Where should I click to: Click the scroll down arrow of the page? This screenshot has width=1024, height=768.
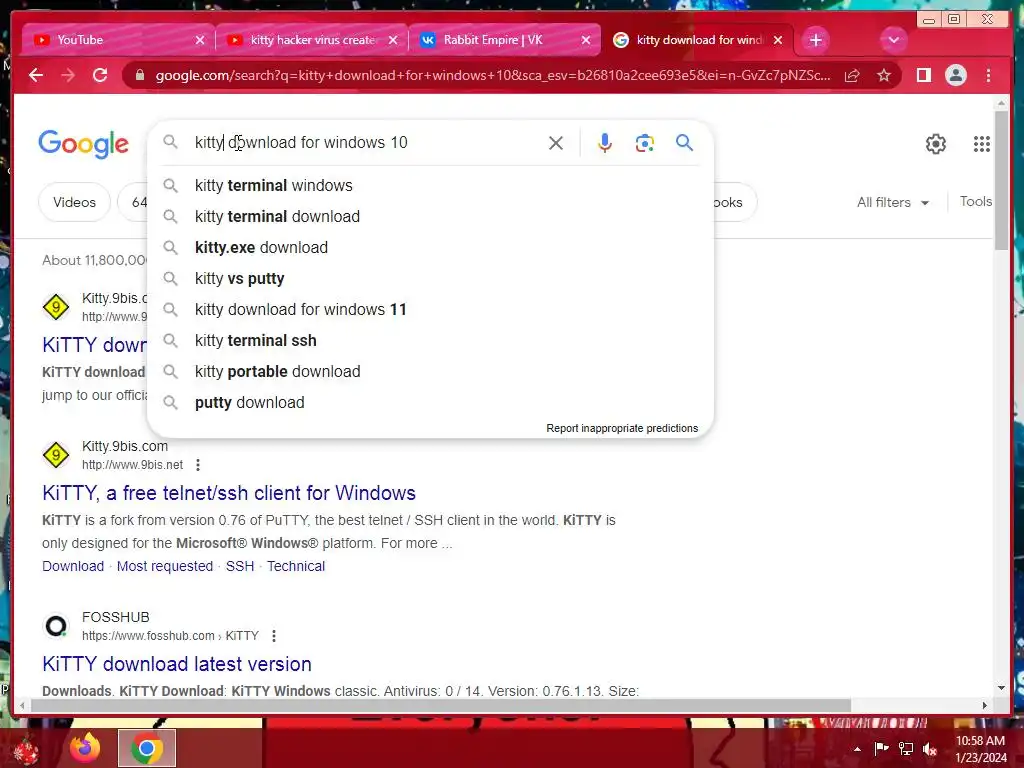point(1002,688)
